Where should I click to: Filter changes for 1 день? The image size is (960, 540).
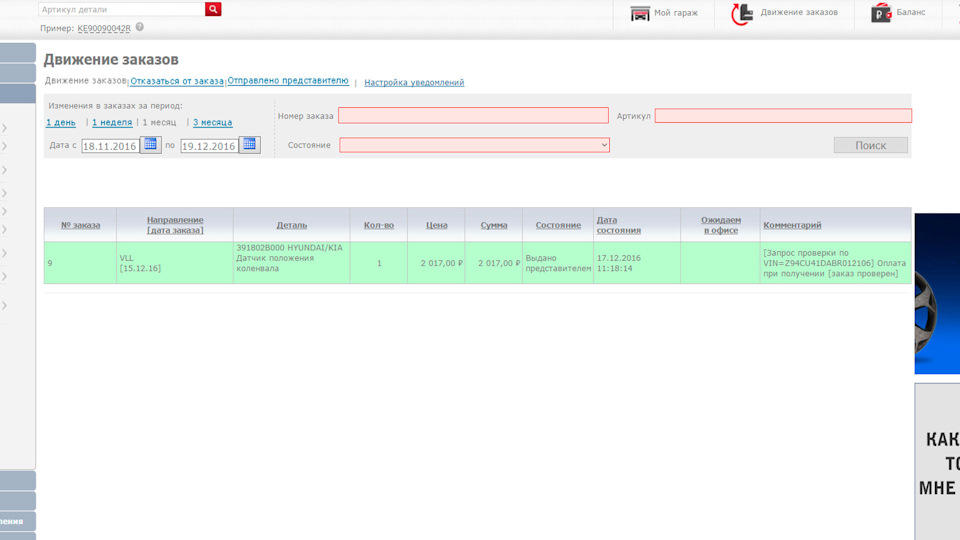point(61,122)
